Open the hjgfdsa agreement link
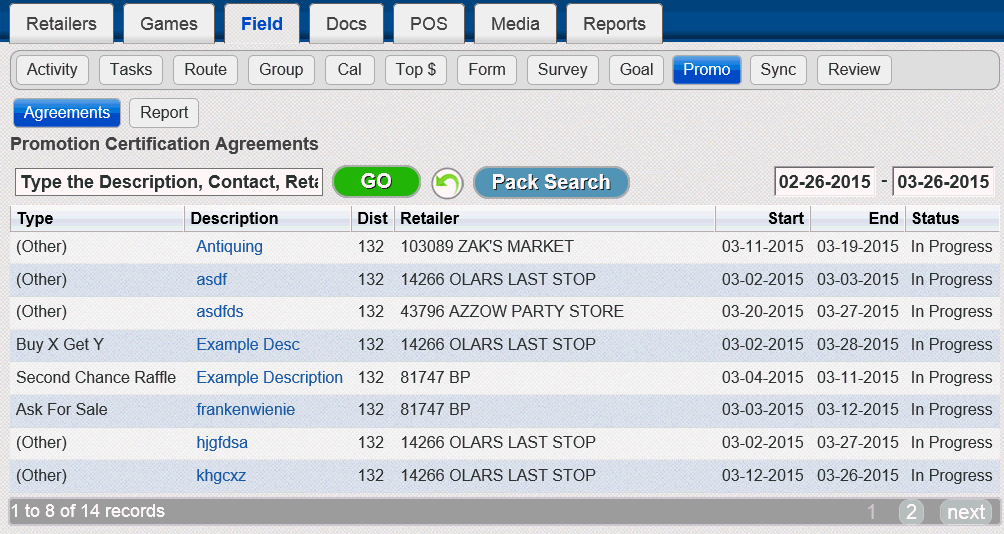The width and height of the screenshot is (1004, 534). [222, 443]
